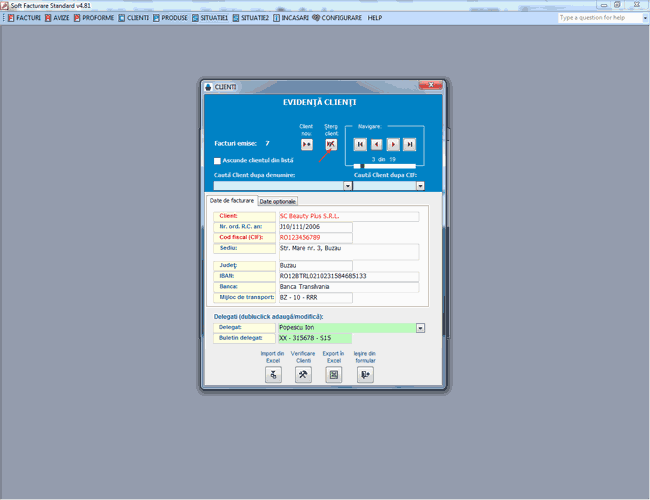Image resolution: width=650 pixels, height=500 pixels.
Task: Open the FACTURI menu
Action: [24, 18]
